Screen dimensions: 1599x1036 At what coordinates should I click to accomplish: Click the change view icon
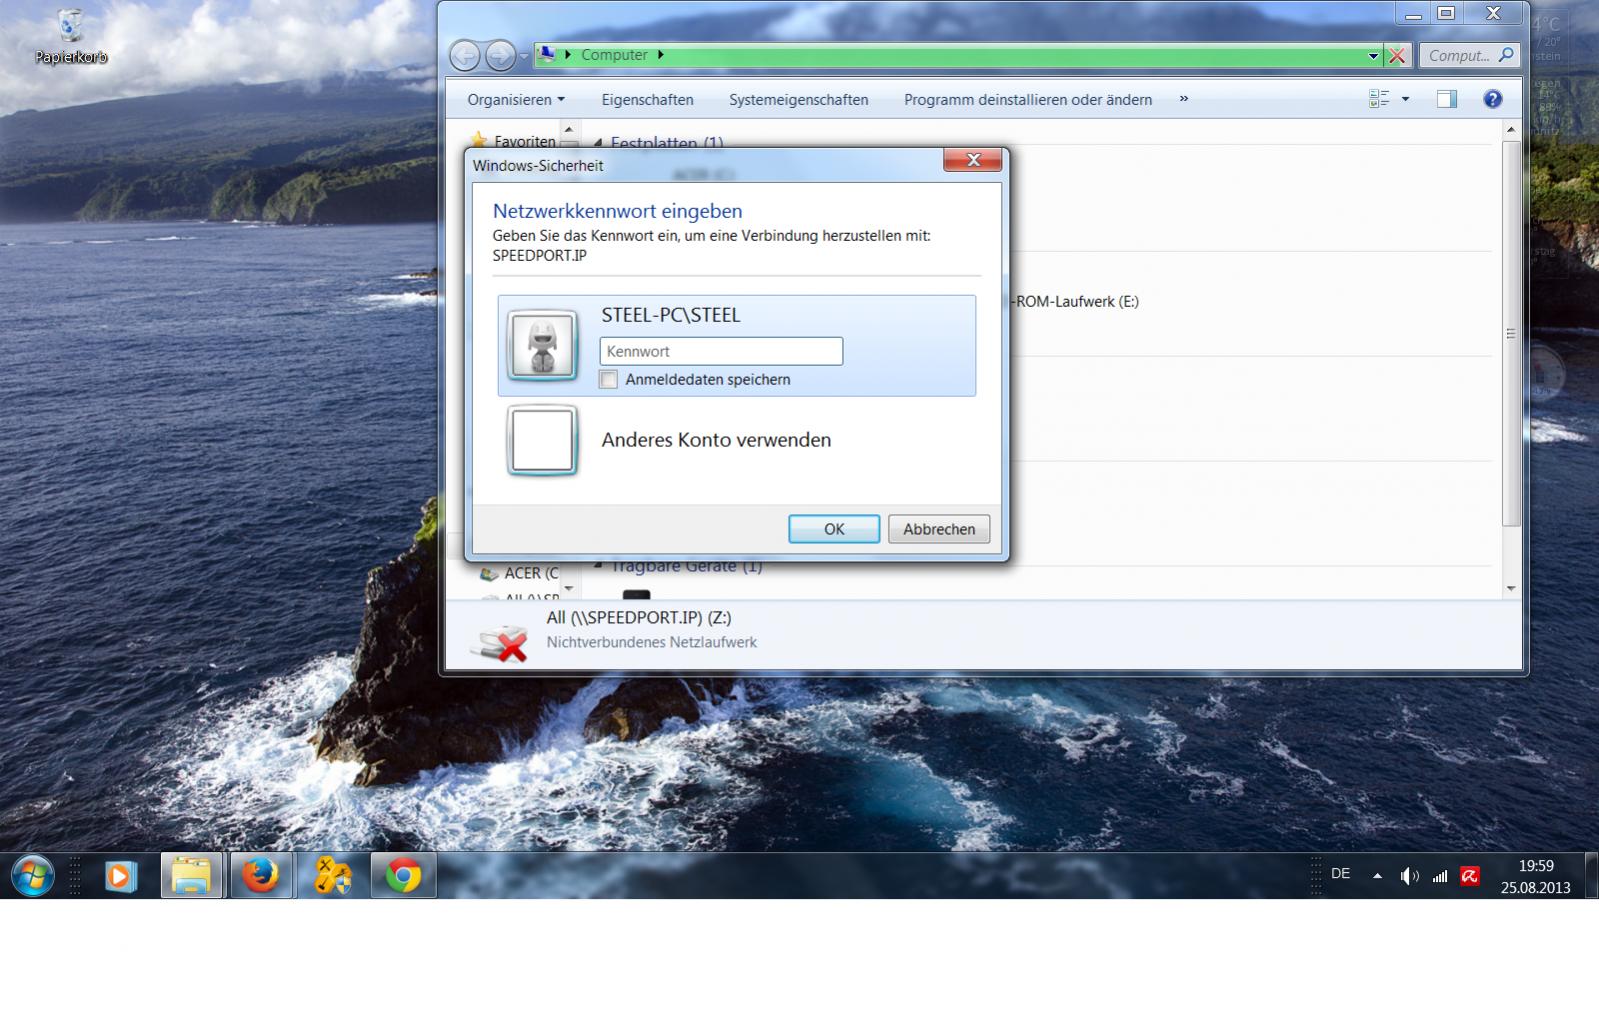[1379, 99]
